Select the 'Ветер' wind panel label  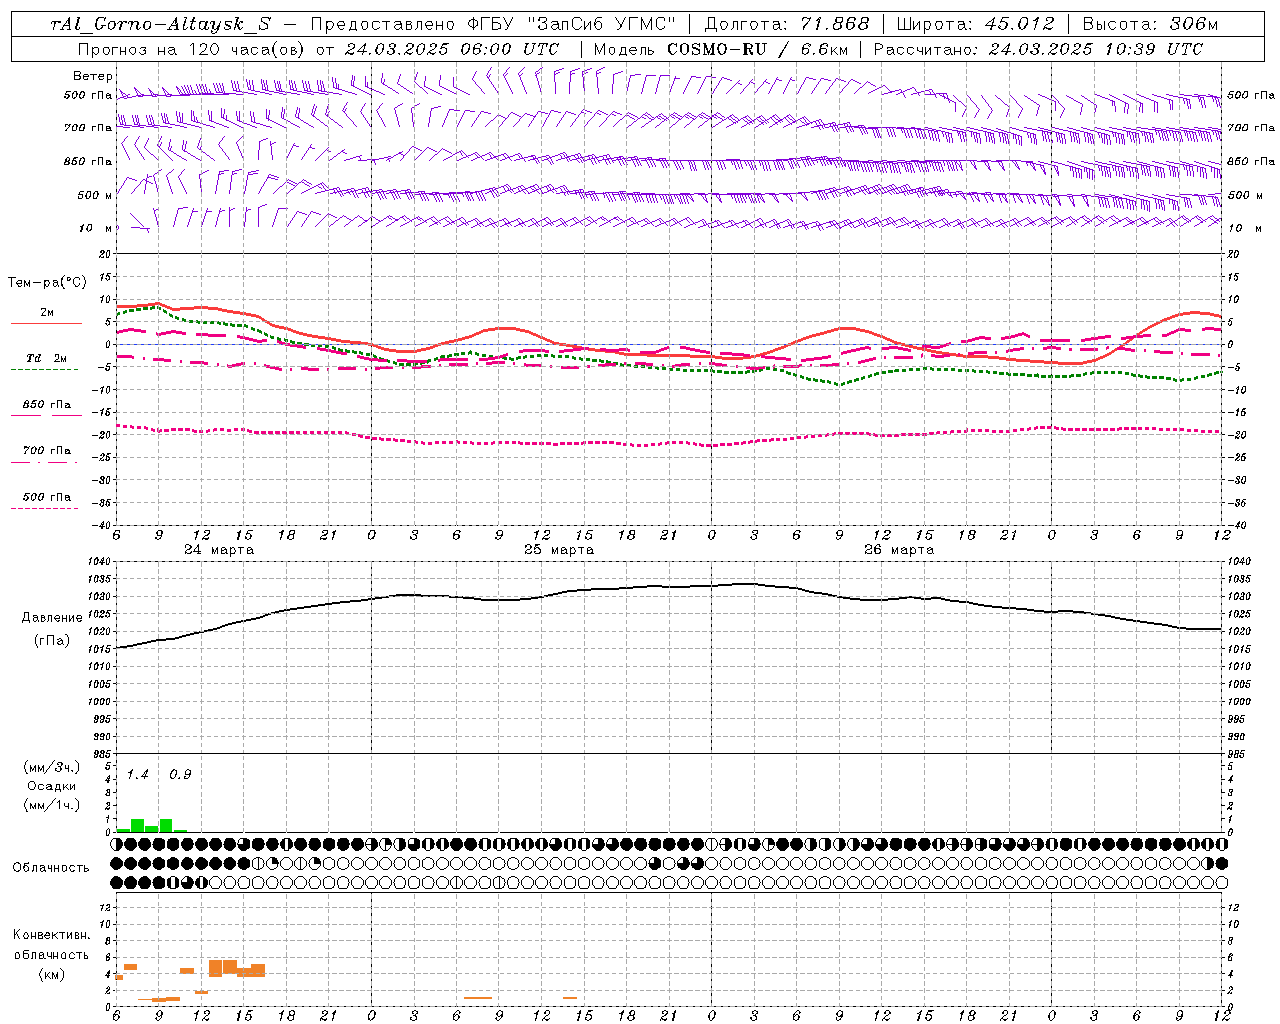92,76
